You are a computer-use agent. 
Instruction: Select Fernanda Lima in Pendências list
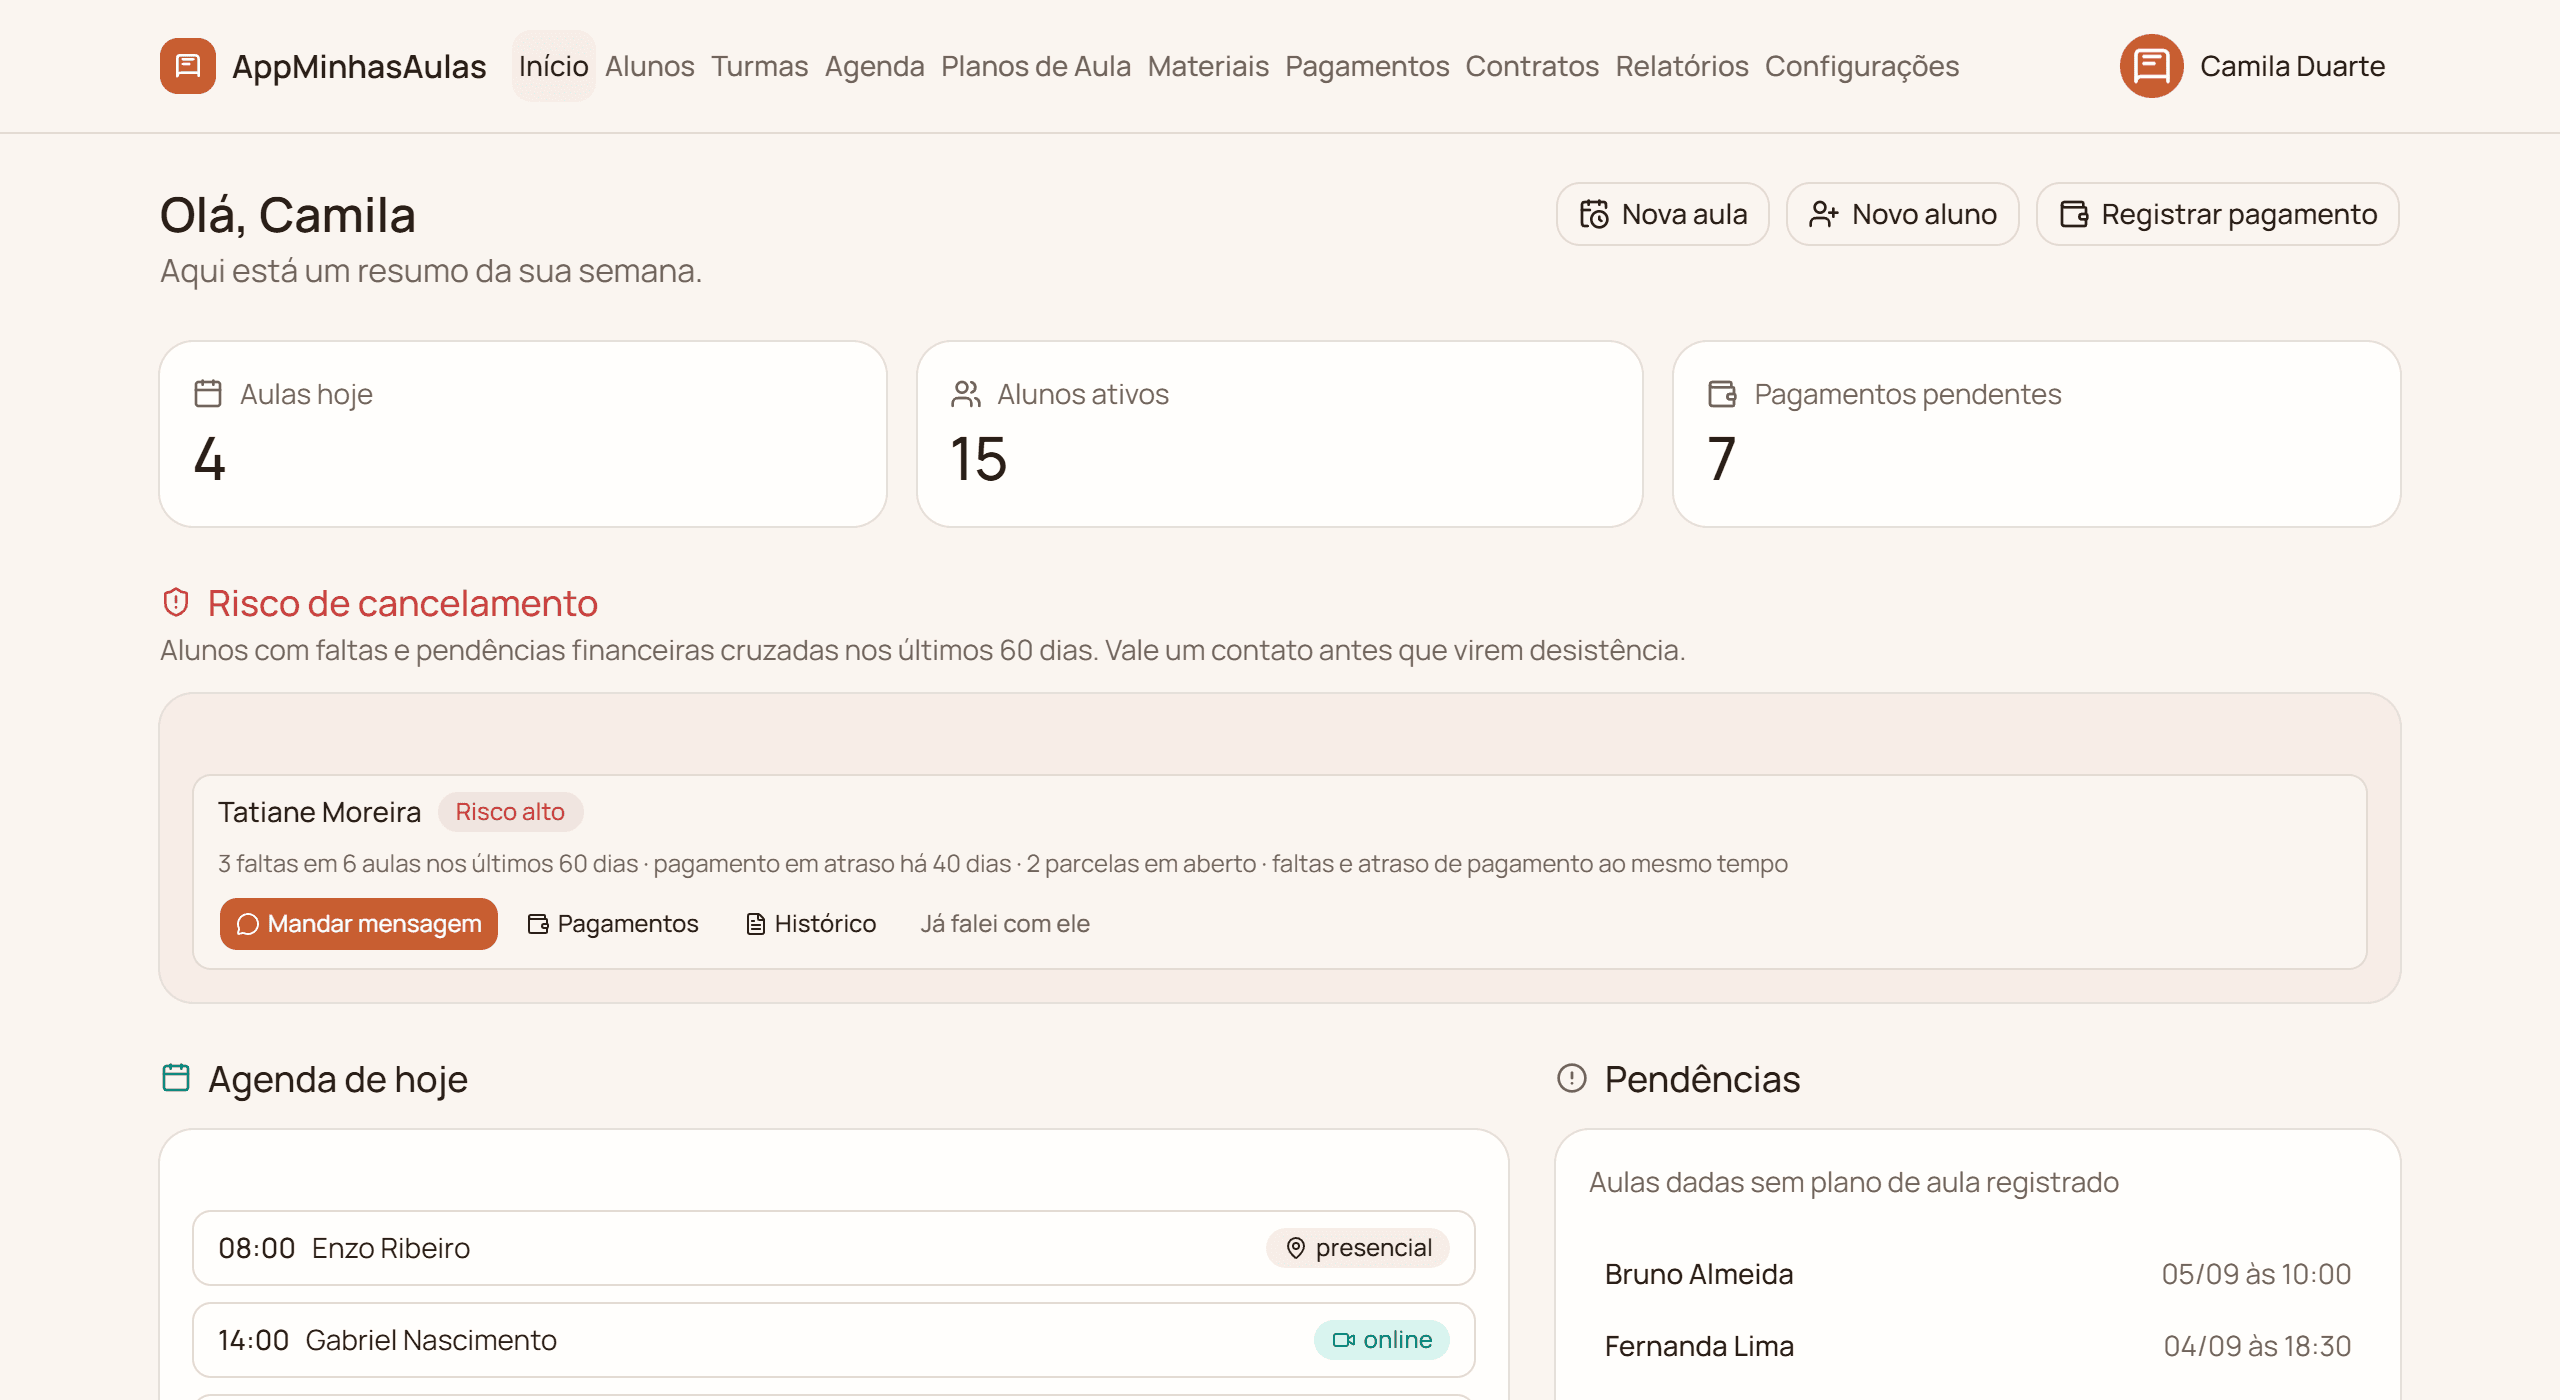pyautogui.click(x=1978, y=1346)
